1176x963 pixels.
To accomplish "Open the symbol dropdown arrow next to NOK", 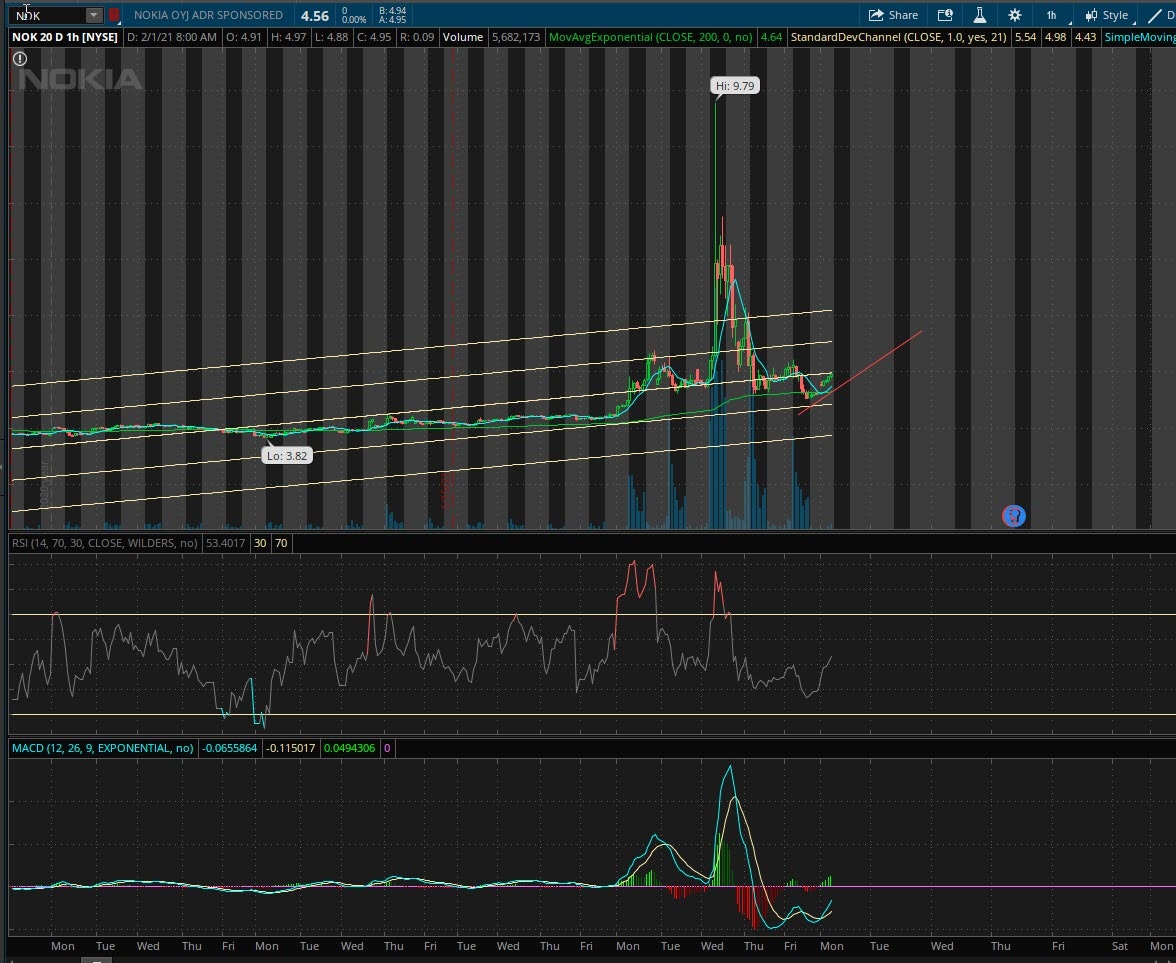I will pos(93,15).
